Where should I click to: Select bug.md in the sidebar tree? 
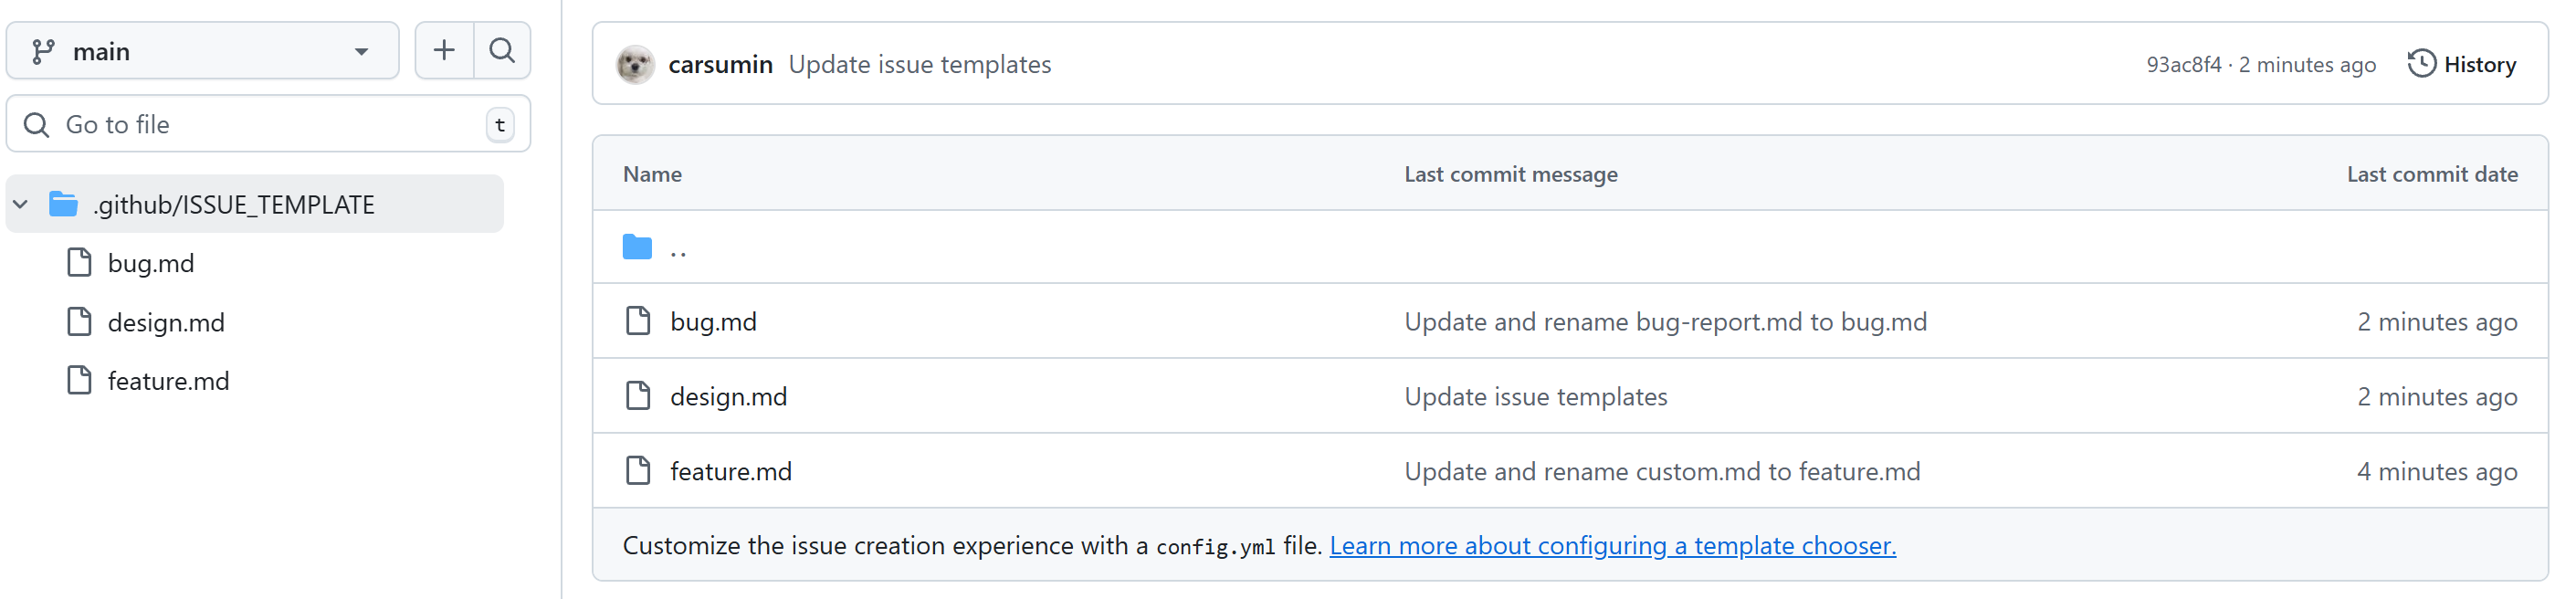pyautogui.click(x=151, y=263)
